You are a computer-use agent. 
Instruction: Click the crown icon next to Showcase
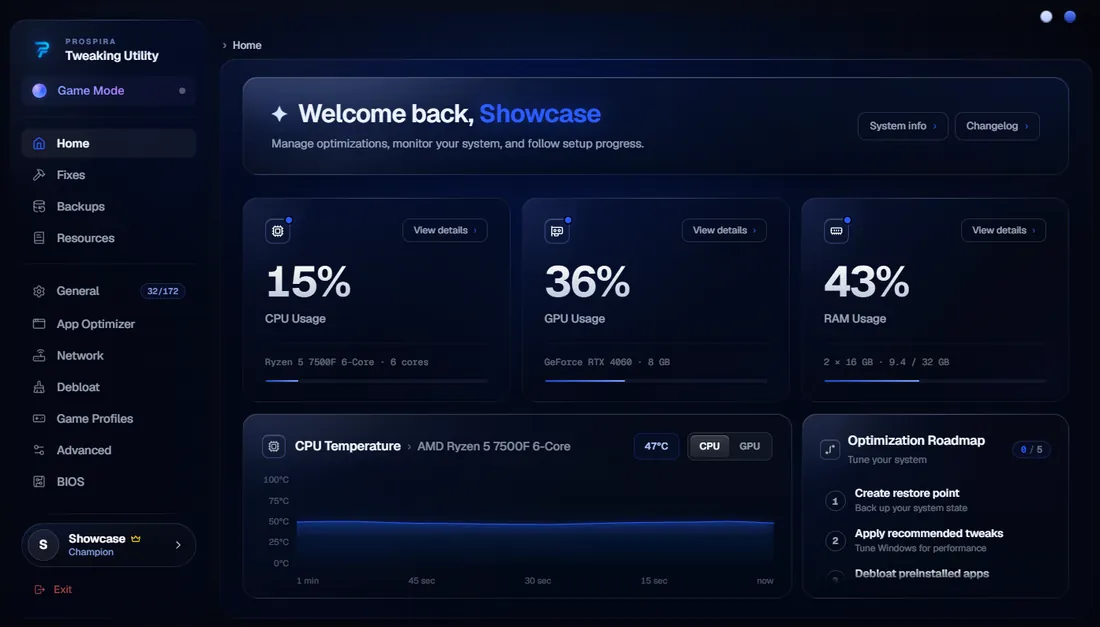tap(136, 539)
